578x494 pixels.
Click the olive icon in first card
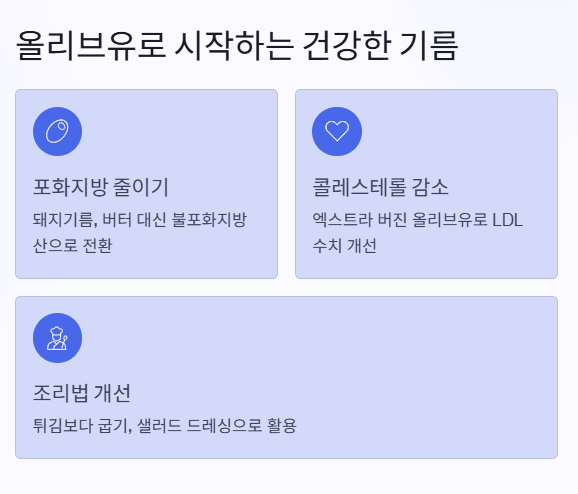pyautogui.click(x=57, y=131)
